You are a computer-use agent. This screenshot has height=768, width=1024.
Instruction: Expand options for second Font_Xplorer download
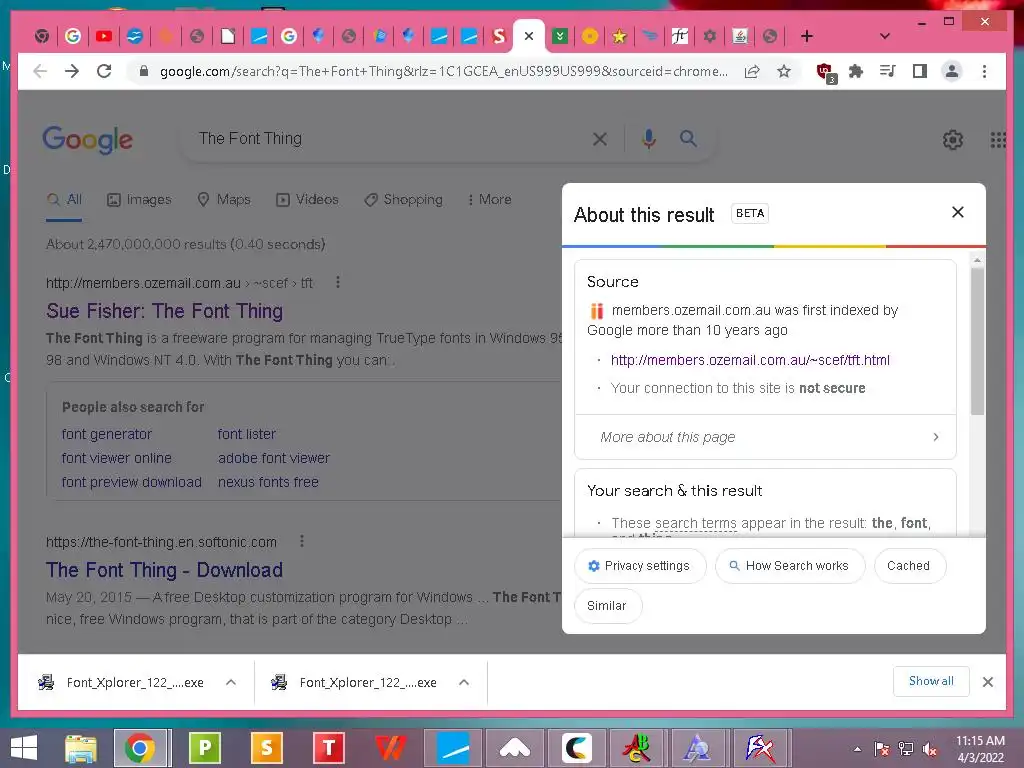[x=464, y=682]
